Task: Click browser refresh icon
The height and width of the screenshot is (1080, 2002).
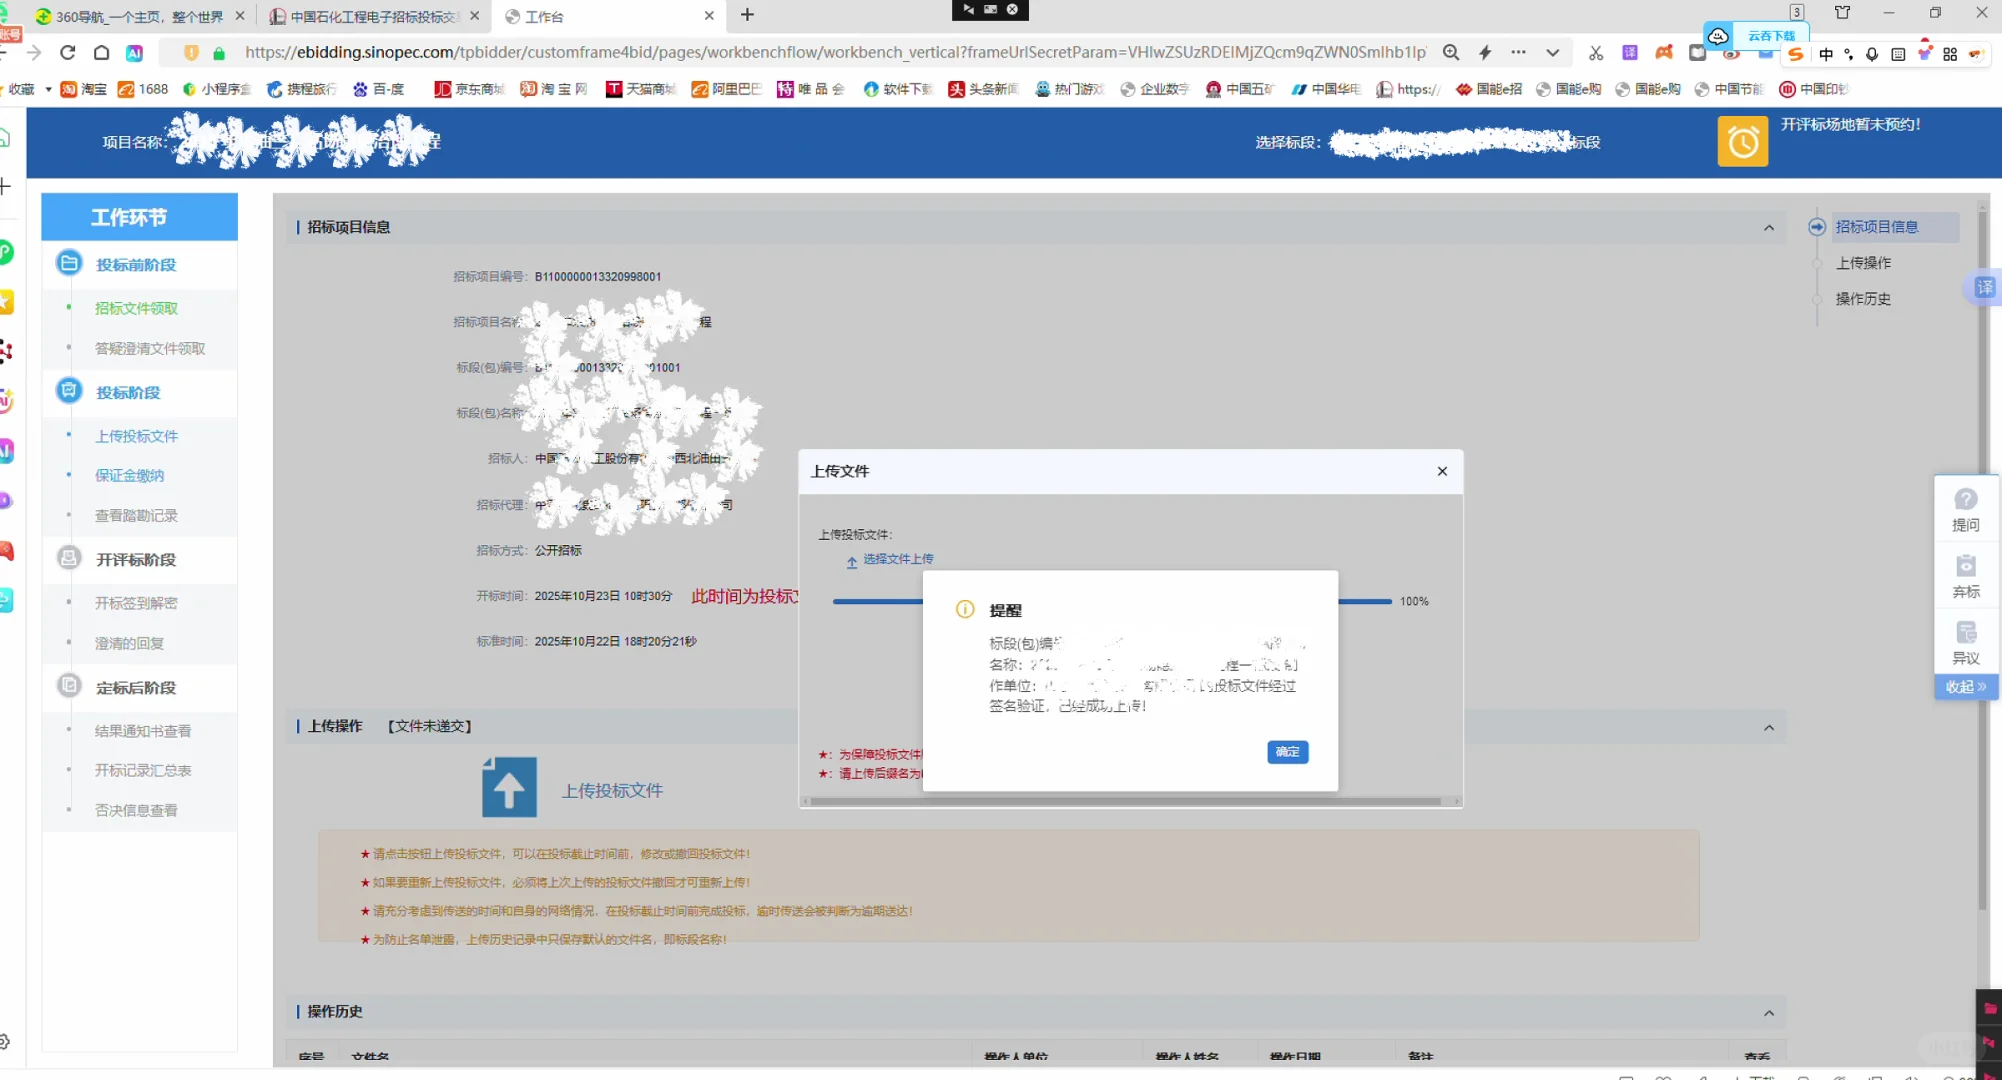Action: [x=67, y=52]
